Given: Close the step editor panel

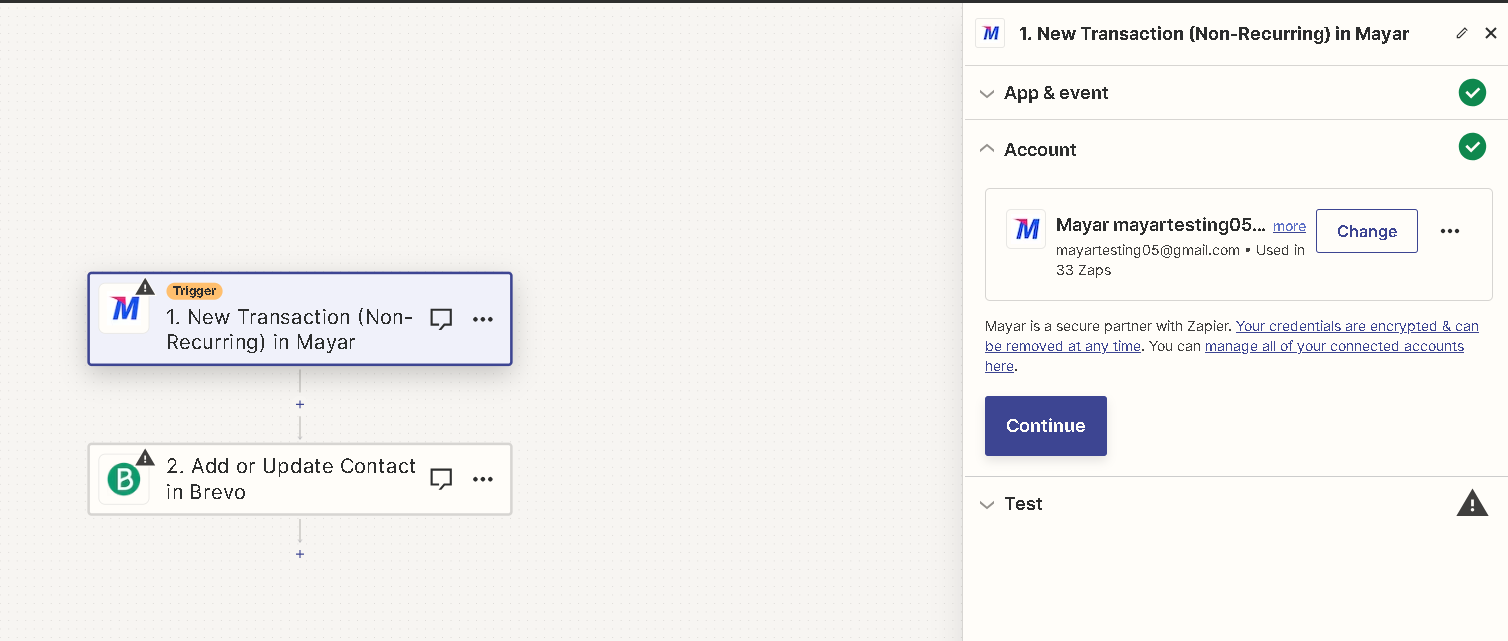Looking at the screenshot, I should [x=1491, y=33].
